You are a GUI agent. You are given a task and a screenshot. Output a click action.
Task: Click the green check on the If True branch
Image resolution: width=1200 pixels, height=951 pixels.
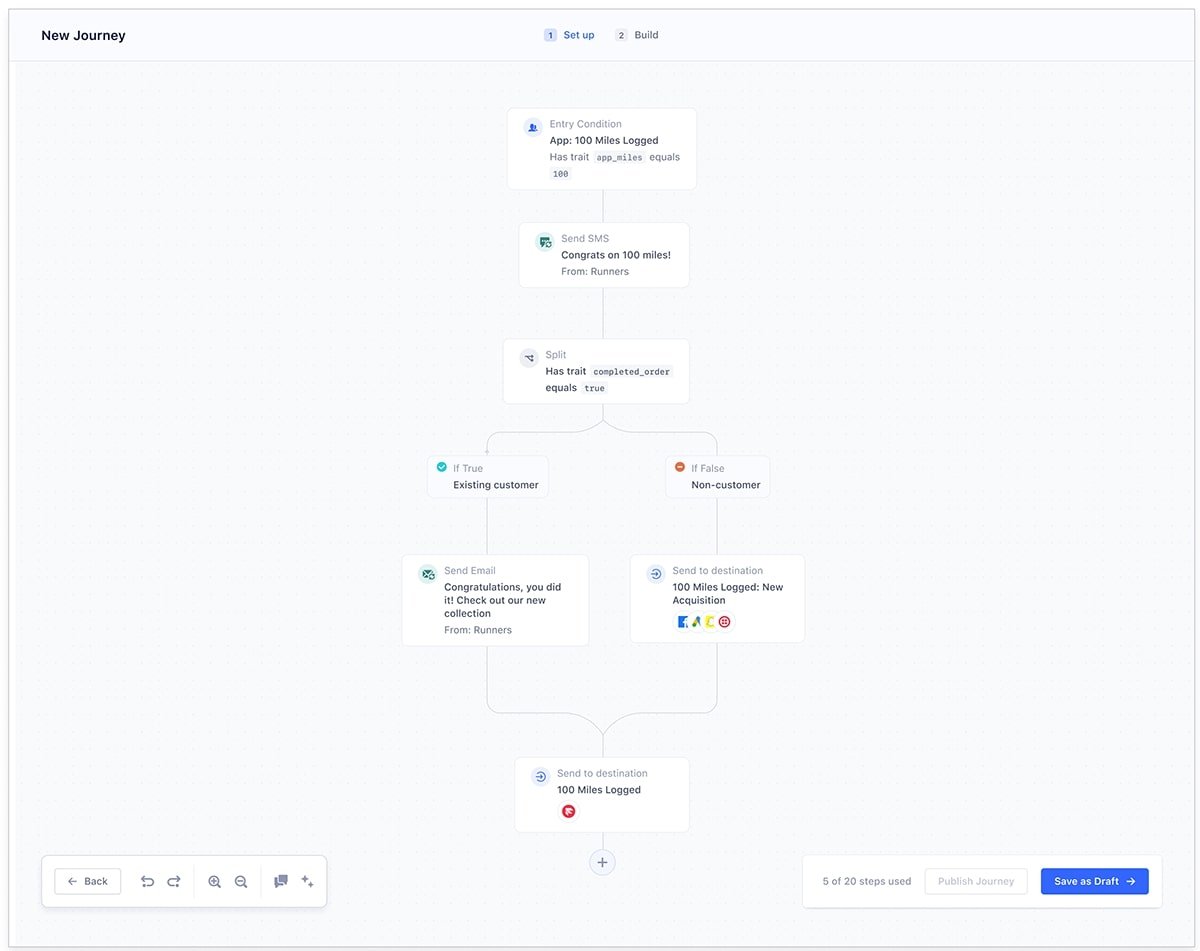click(x=440, y=466)
